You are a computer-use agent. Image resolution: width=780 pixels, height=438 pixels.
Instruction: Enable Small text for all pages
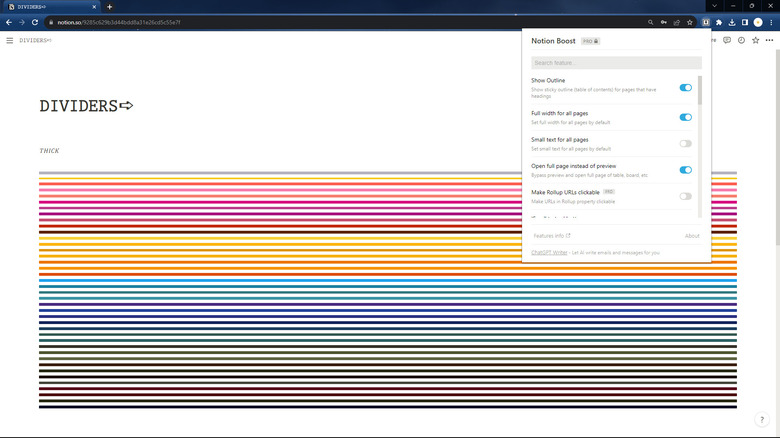pyautogui.click(x=685, y=144)
